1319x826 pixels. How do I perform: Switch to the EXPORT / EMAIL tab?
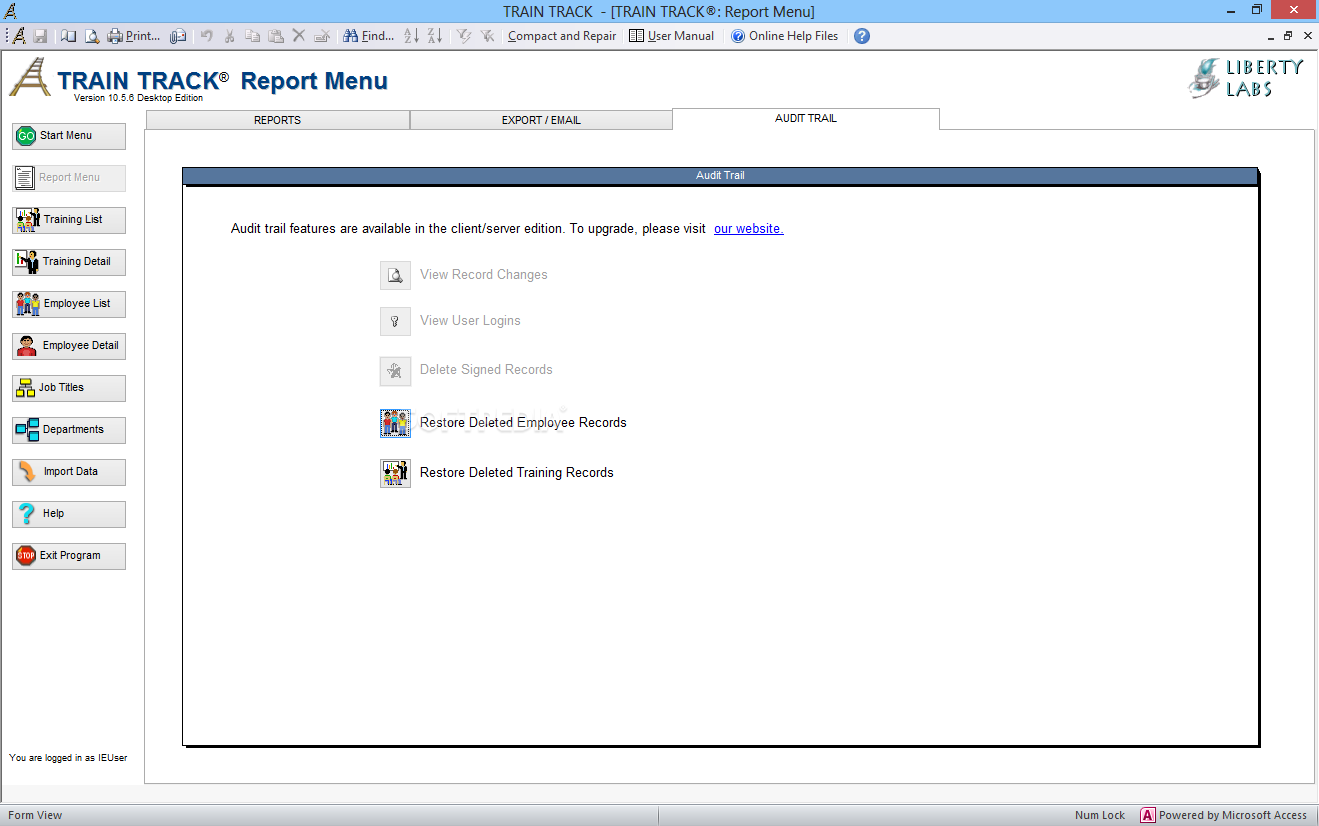tap(541, 120)
